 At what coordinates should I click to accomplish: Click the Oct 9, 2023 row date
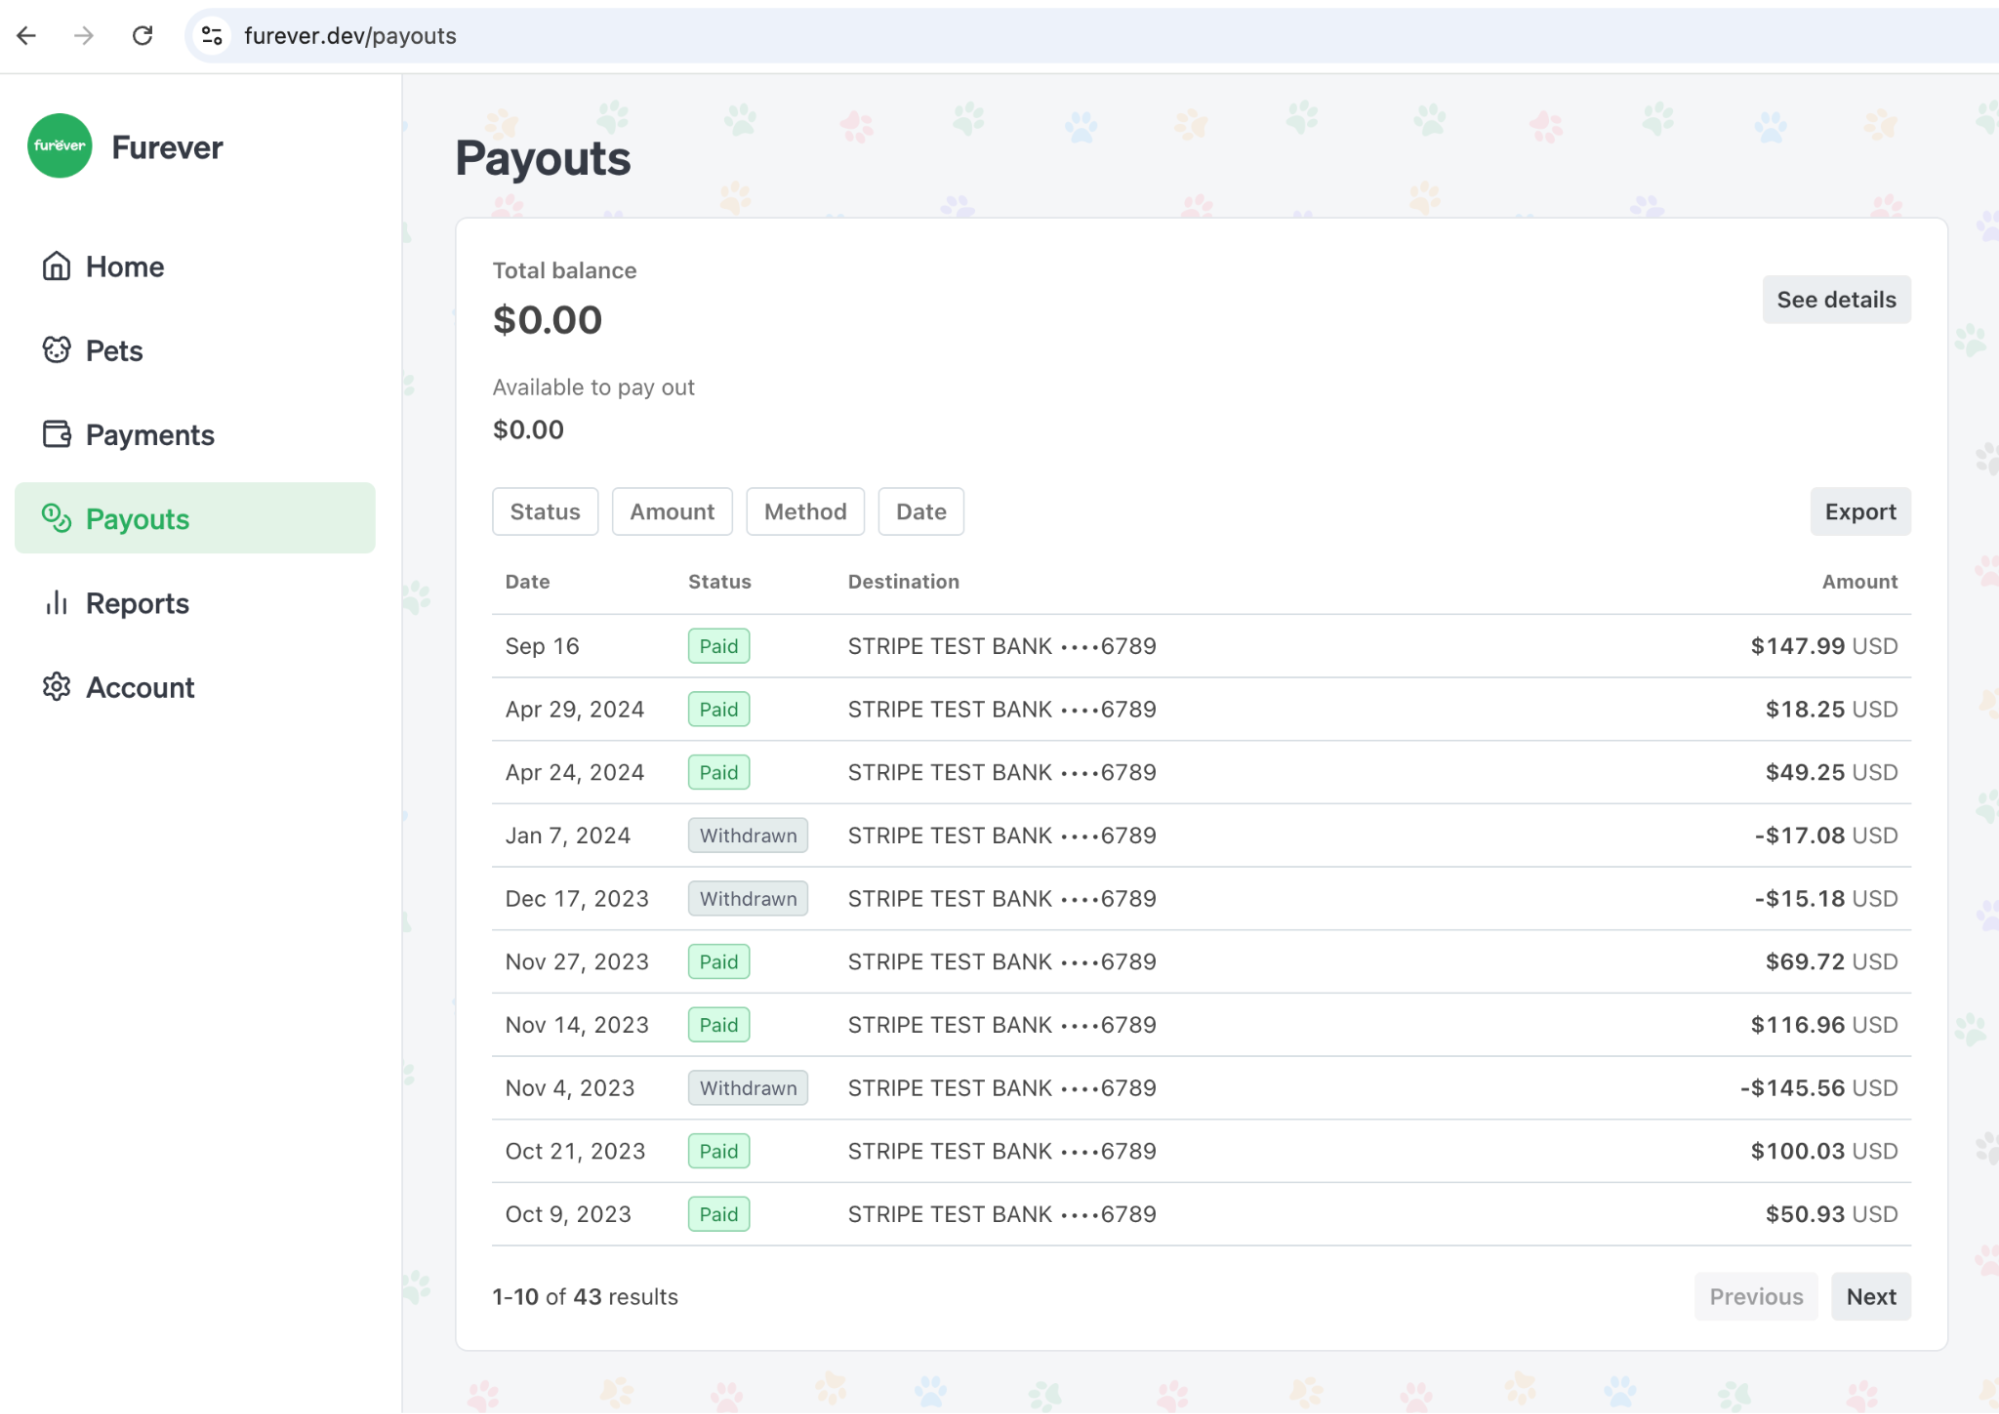point(568,1214)
